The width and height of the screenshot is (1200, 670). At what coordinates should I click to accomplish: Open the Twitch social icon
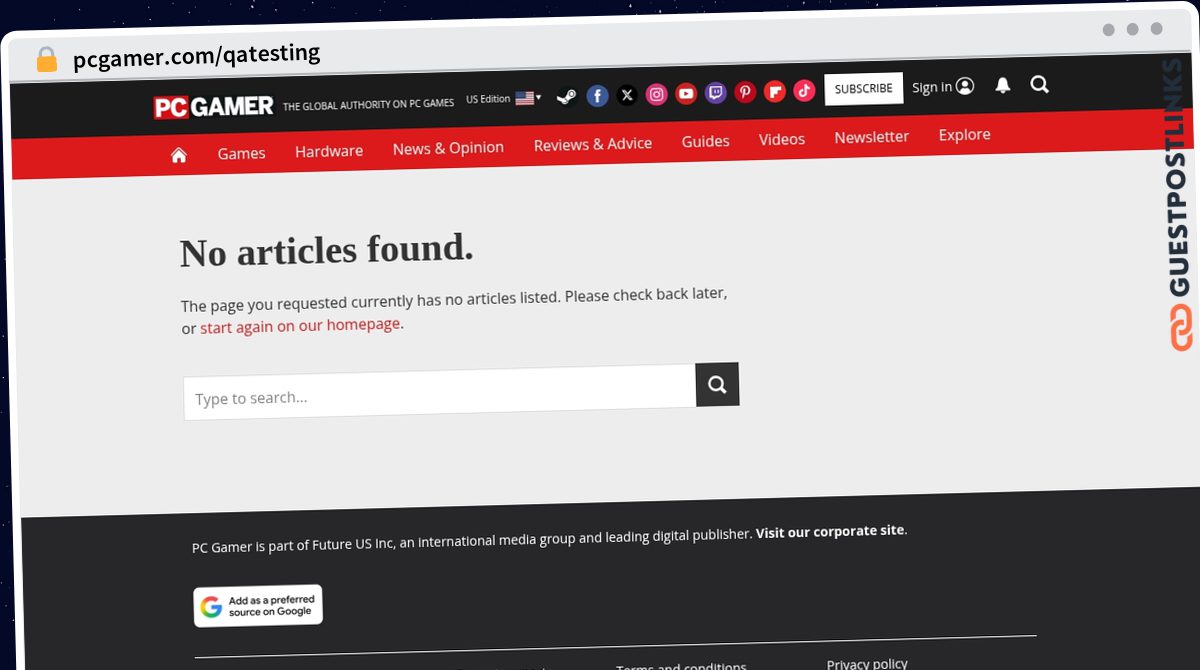tap(716, 93)
